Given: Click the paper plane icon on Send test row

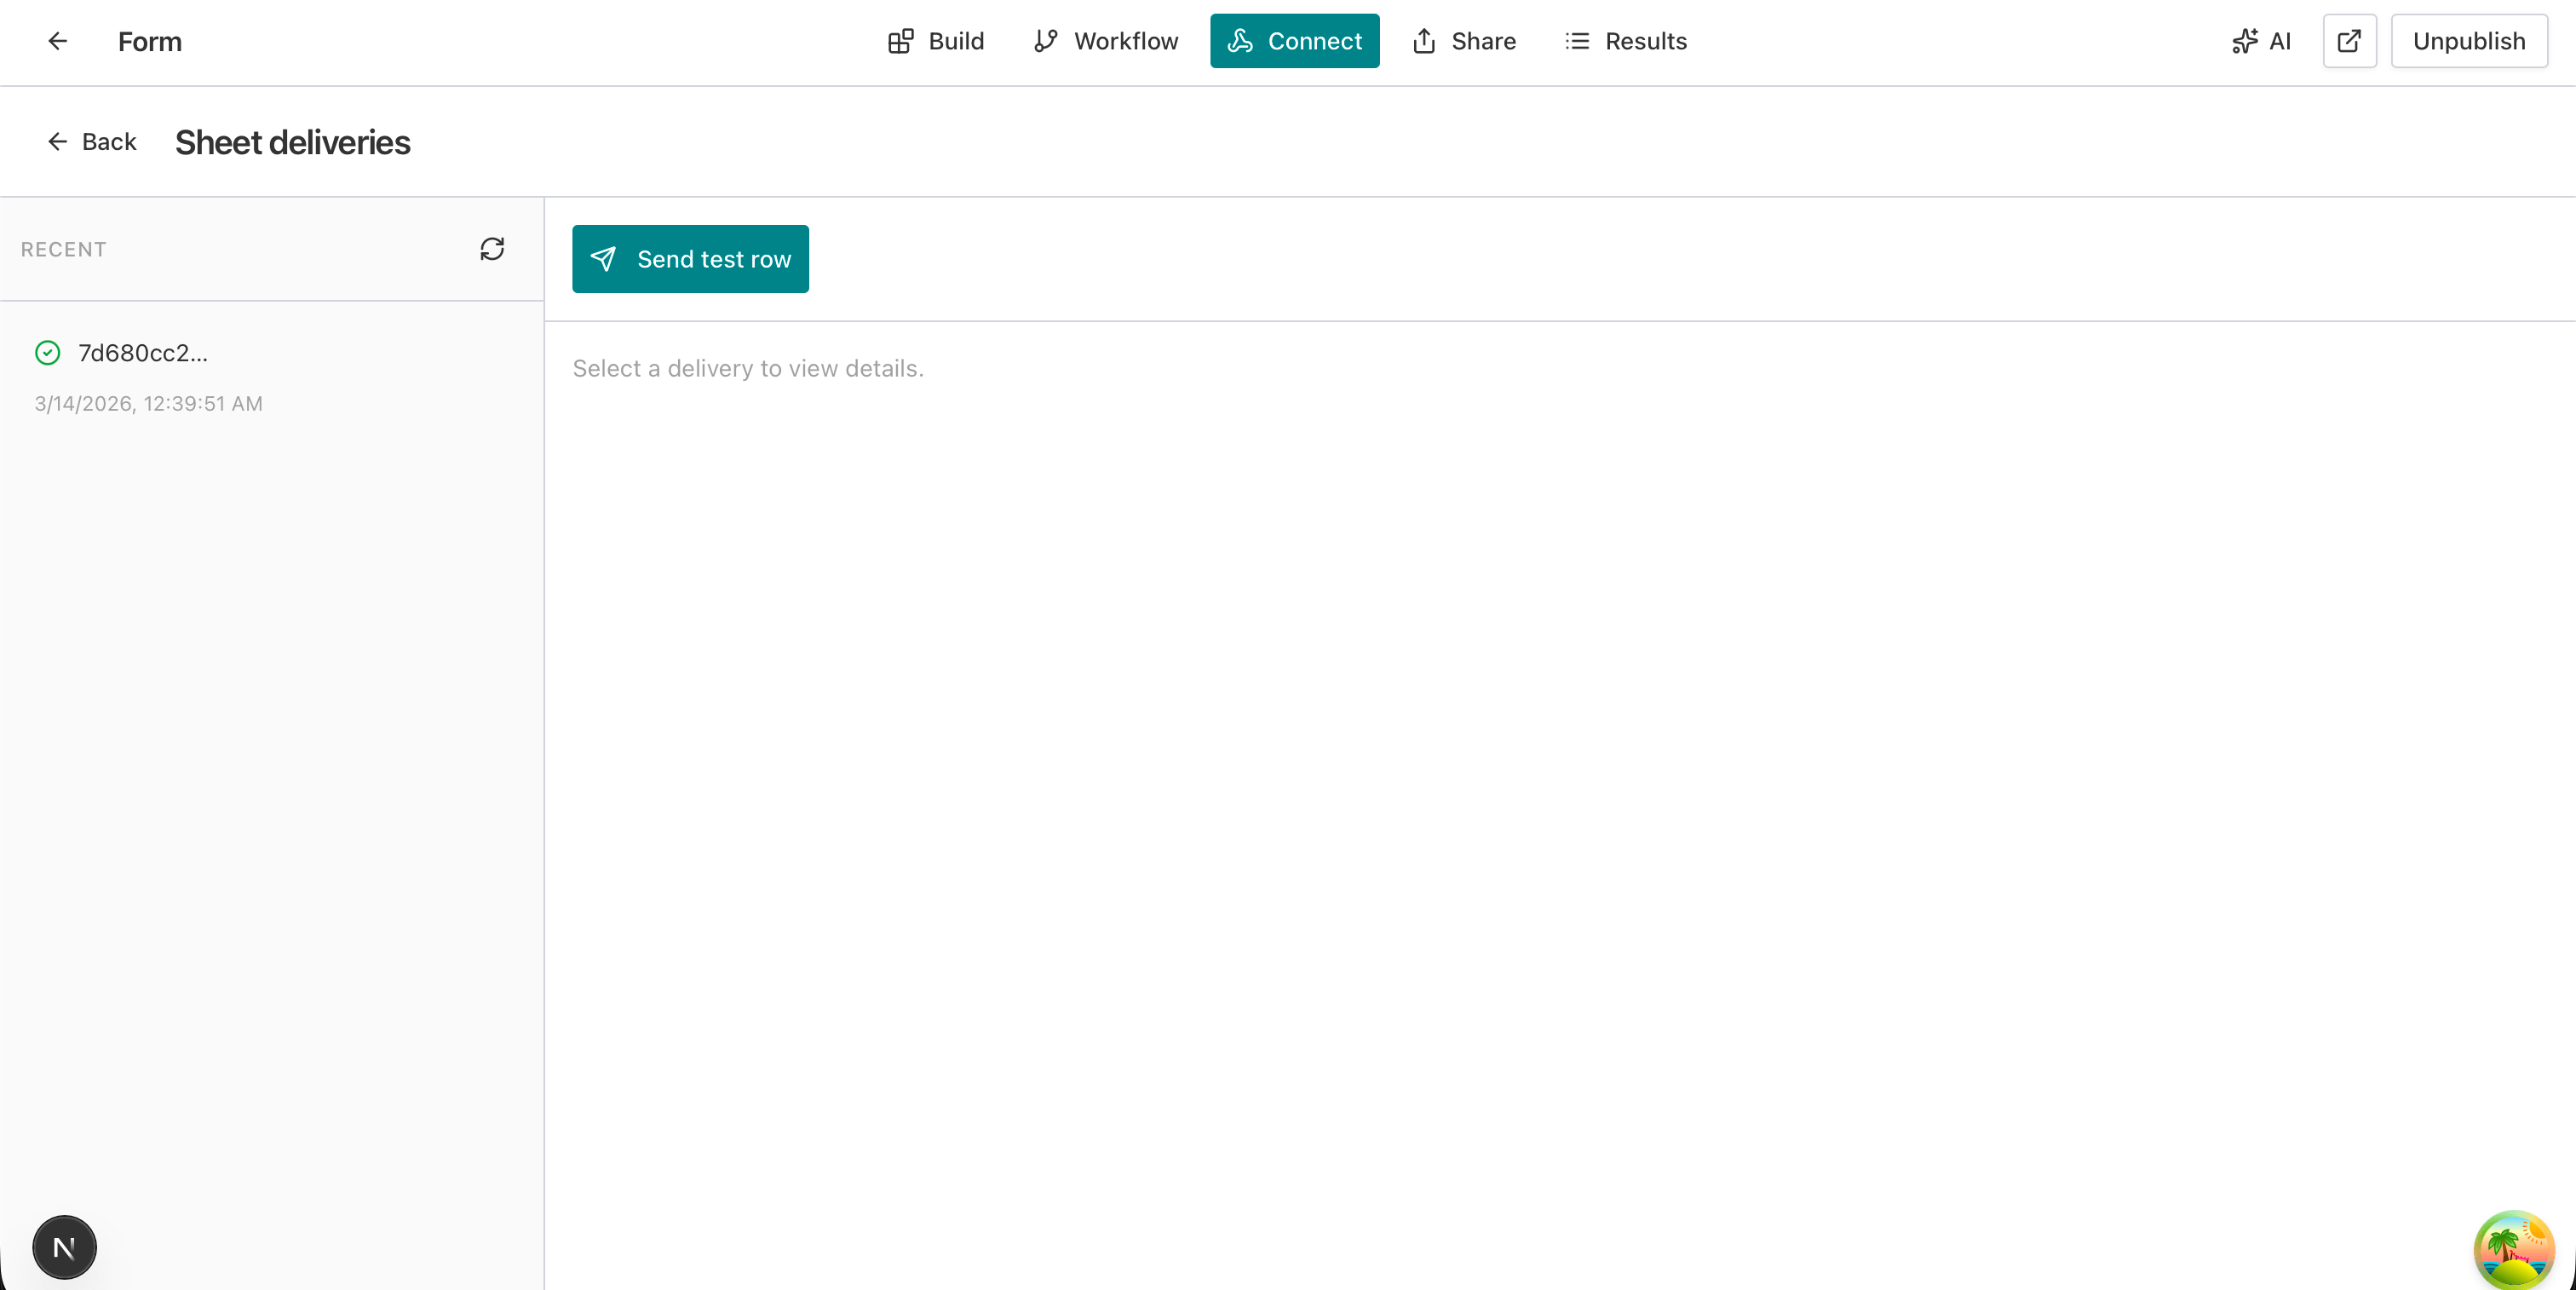Looking at the screenshot, I should click(x=603, y=259).
